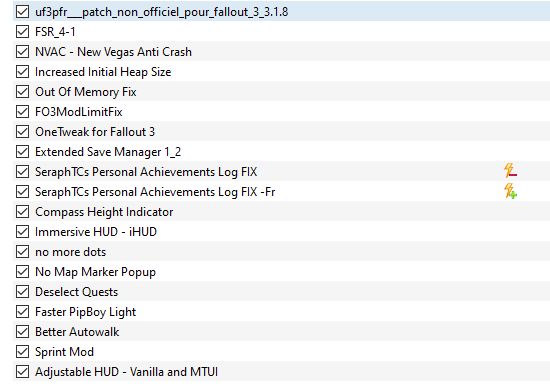Disable the Out Of Memory Fix checkbox
The image size is (550, 386).
coord(22,91)
